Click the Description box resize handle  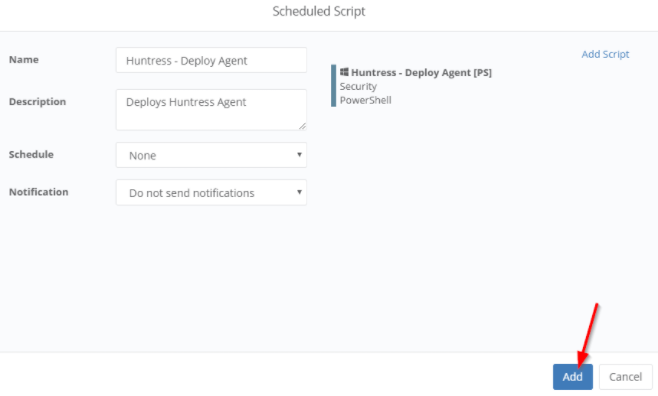302,125
